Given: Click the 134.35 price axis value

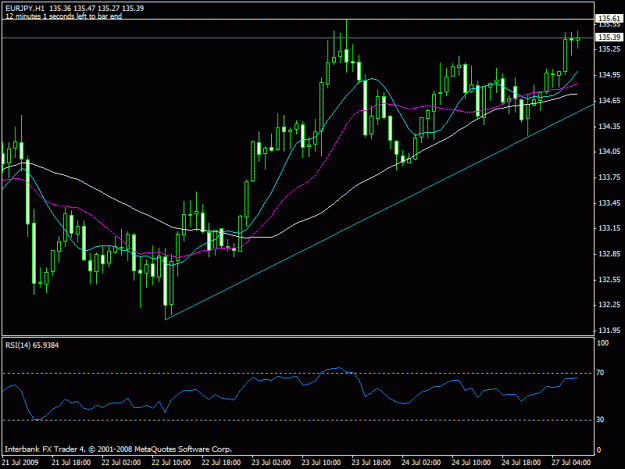Looking at the screenshot, I should 609,126.
